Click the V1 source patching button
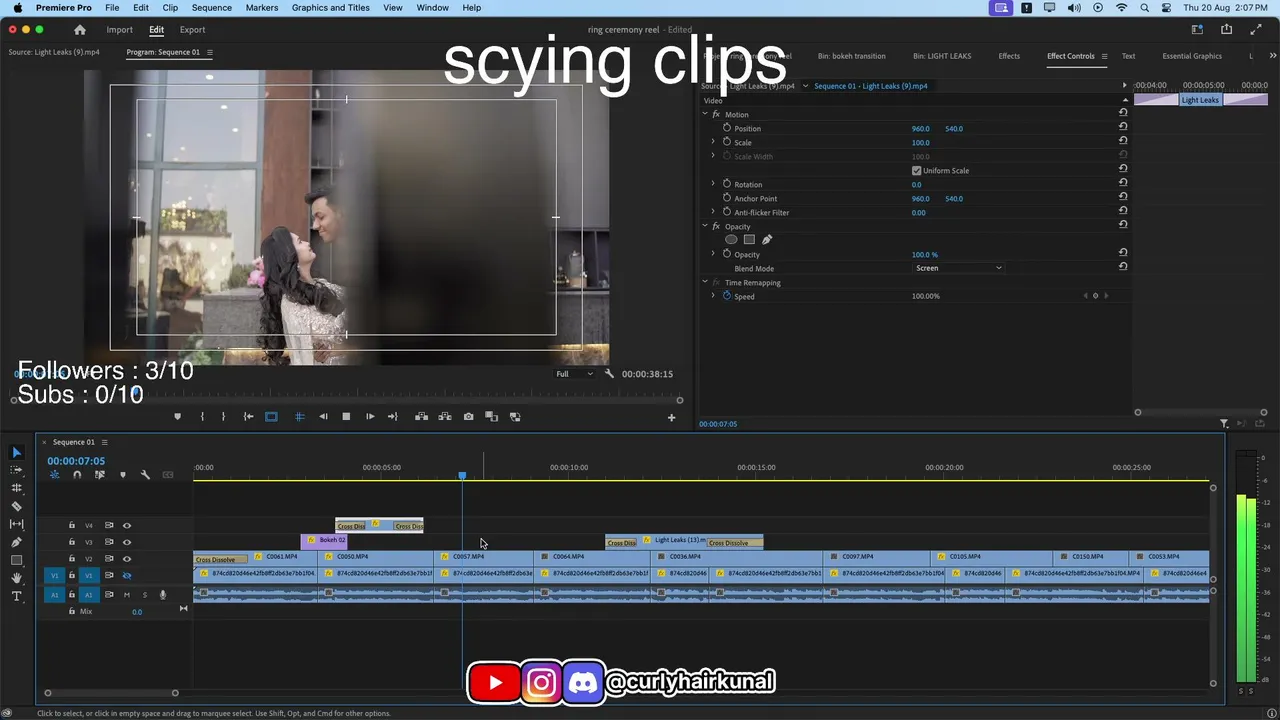 [x=55, y=576]
